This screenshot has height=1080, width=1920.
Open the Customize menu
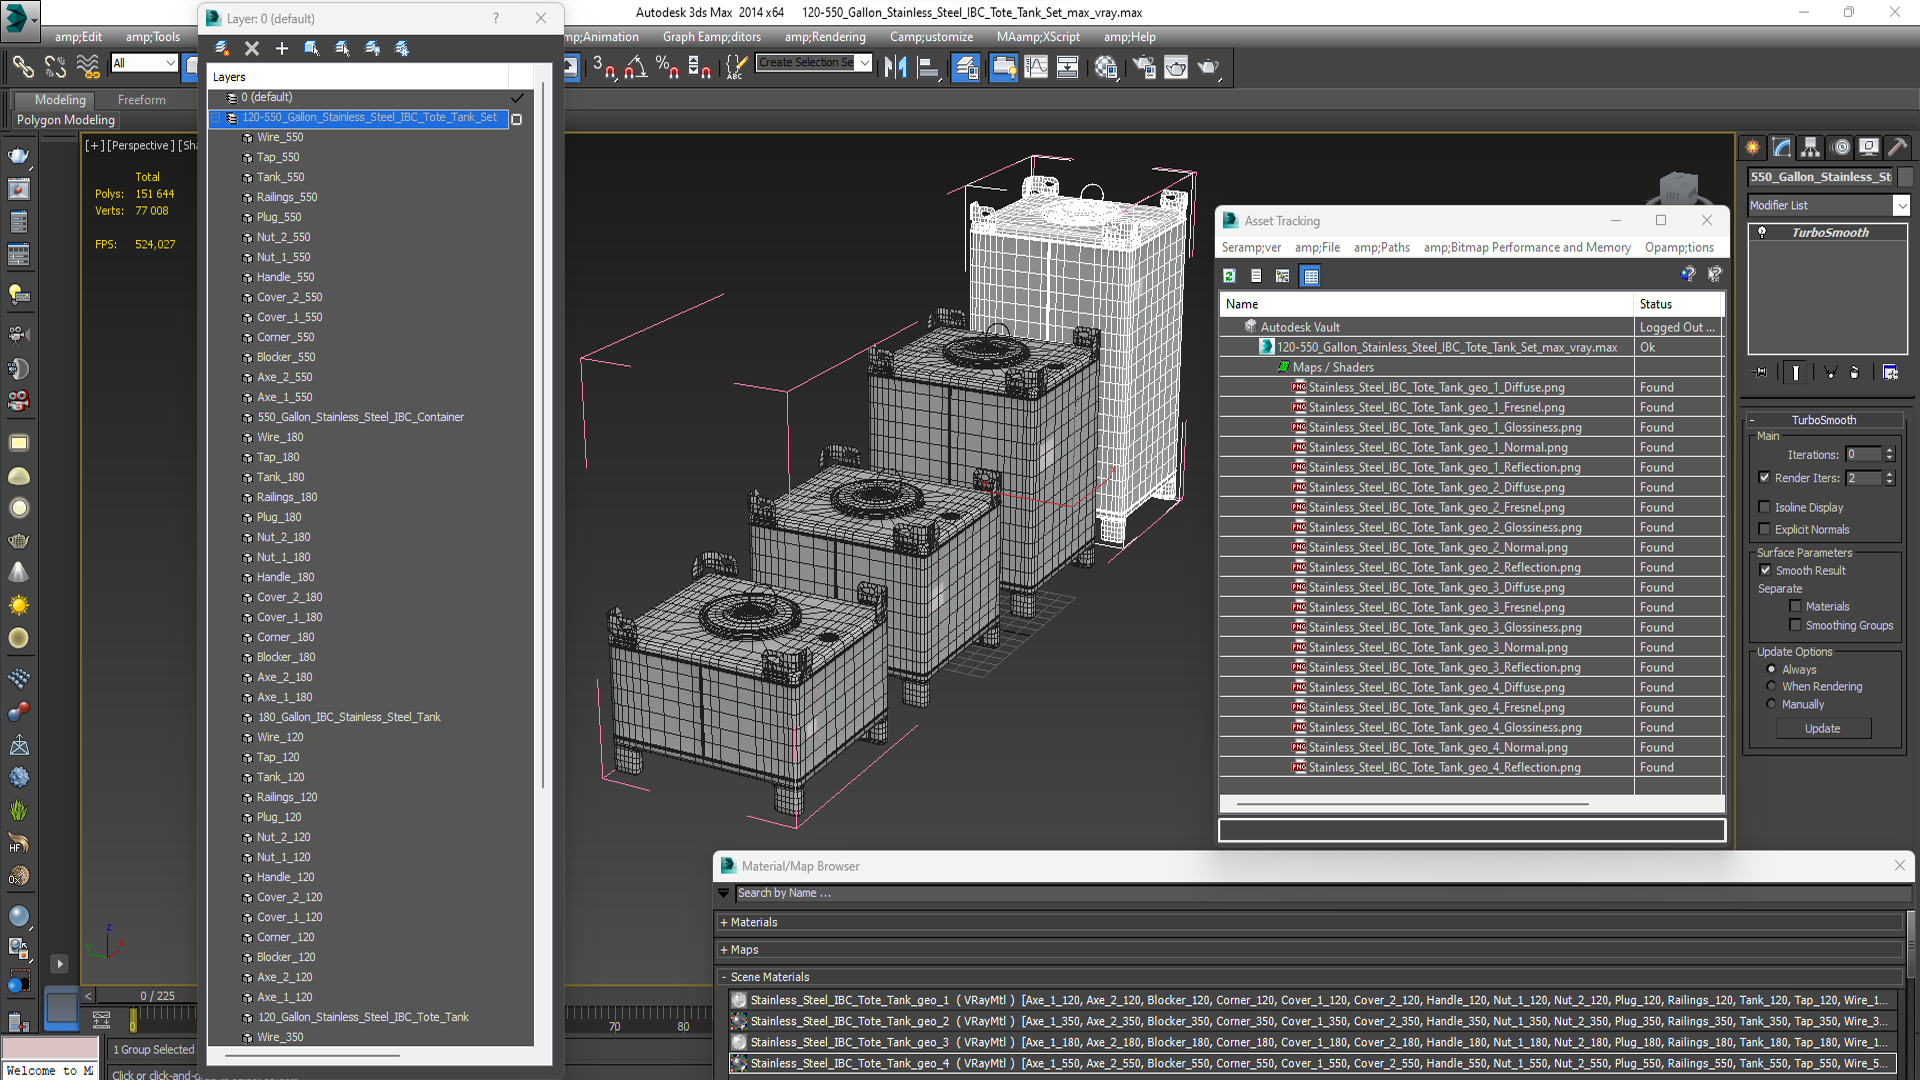pos(931,37)
